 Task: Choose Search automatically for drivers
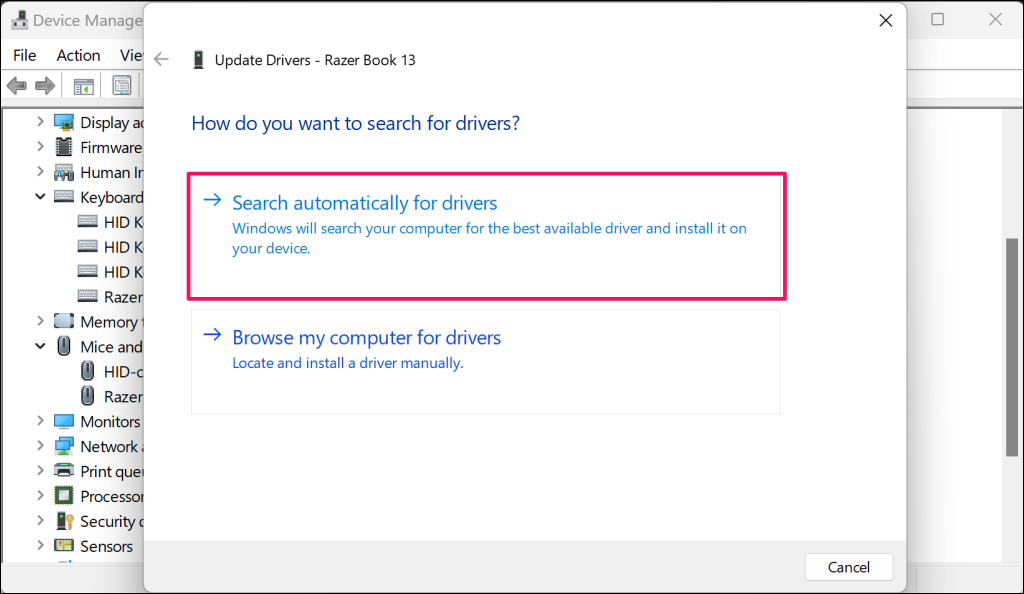486,236
